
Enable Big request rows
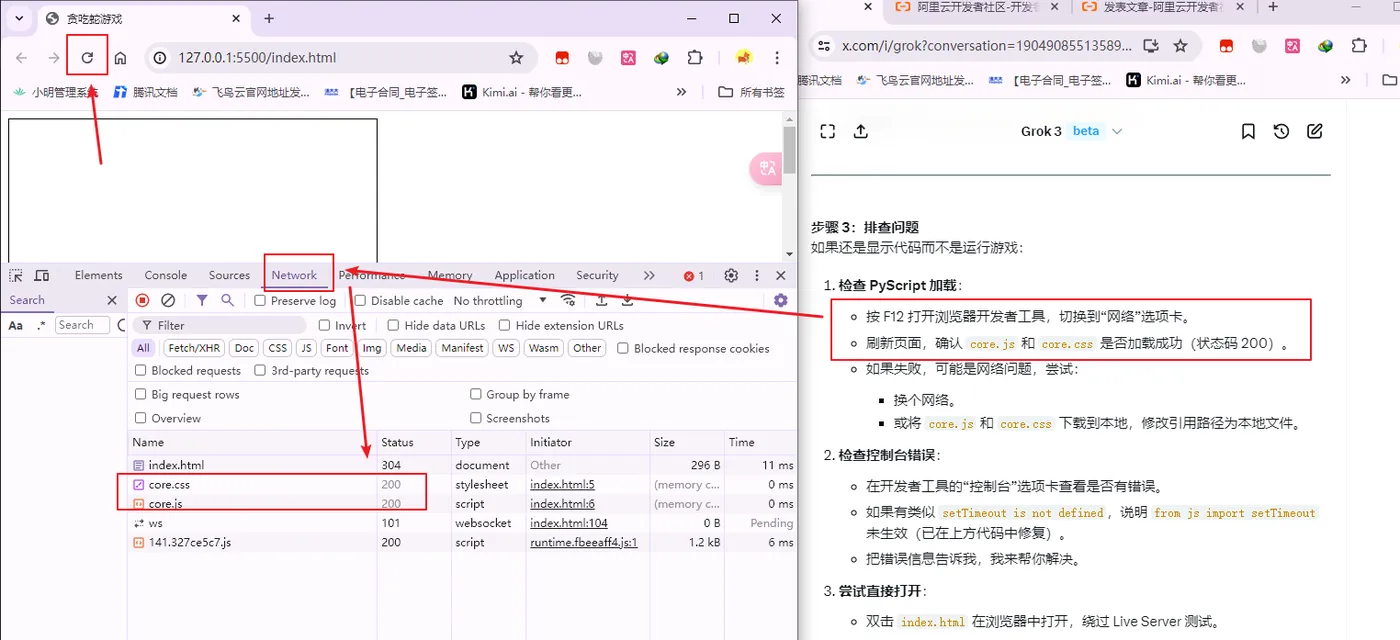[140, 394]
